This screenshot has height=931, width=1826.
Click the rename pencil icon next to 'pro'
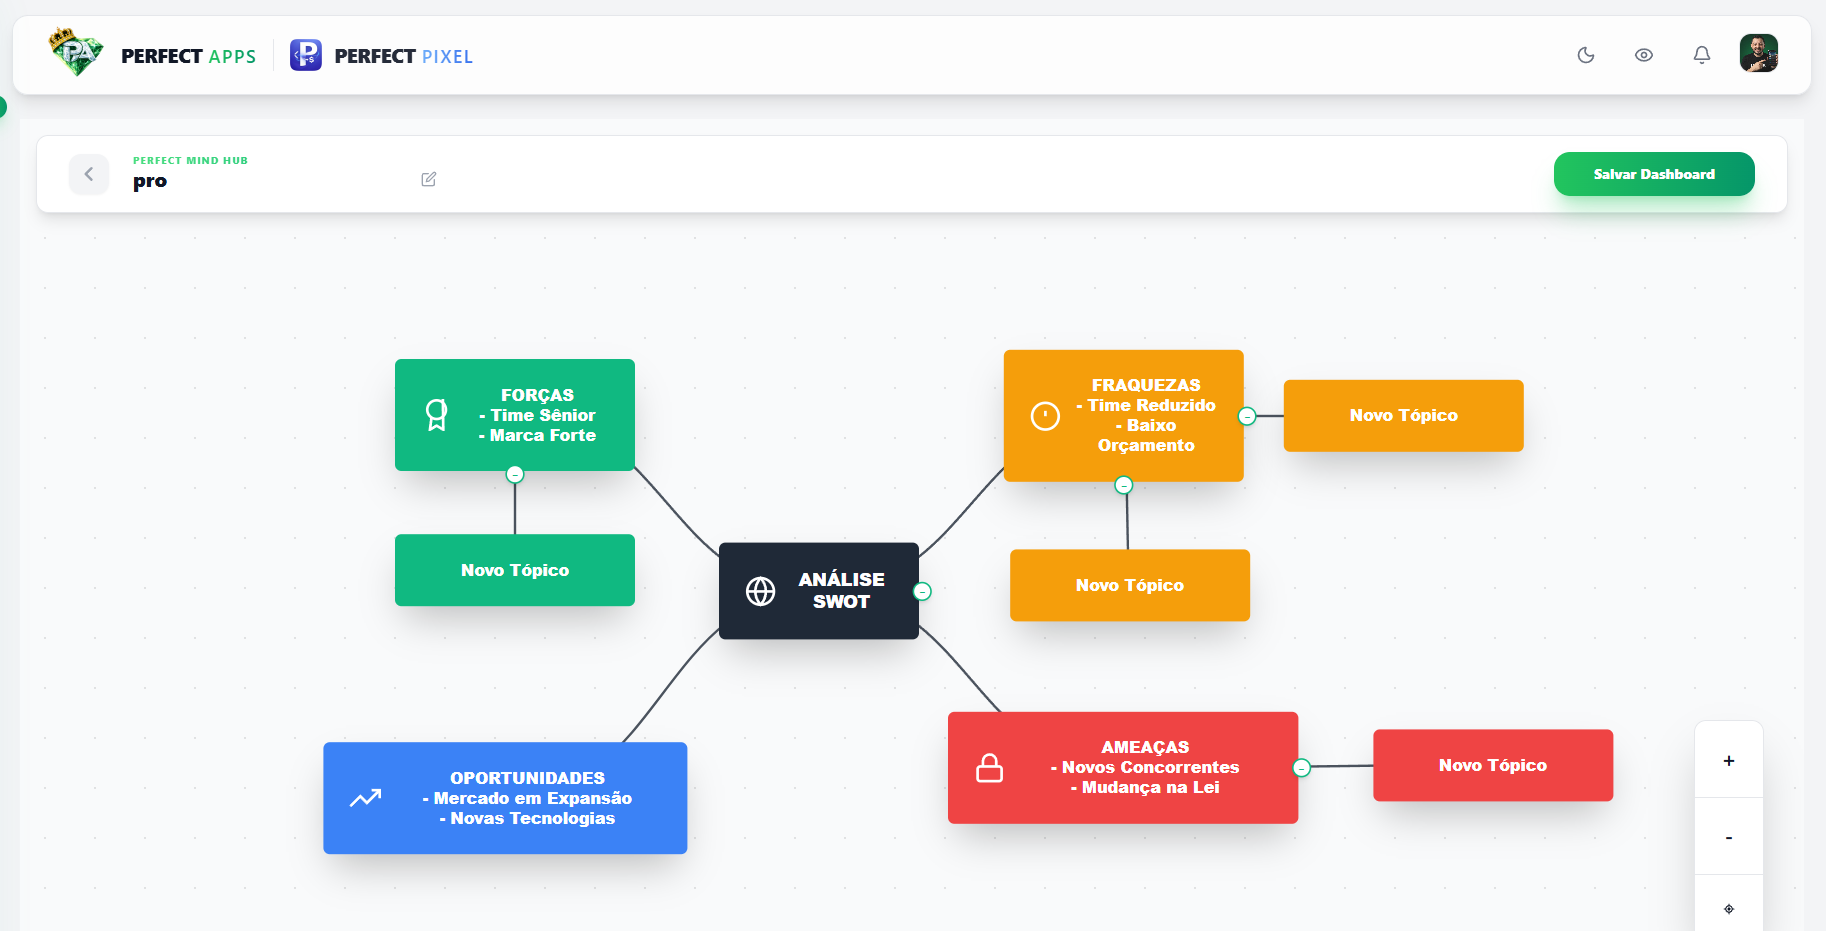click(429, 178)
